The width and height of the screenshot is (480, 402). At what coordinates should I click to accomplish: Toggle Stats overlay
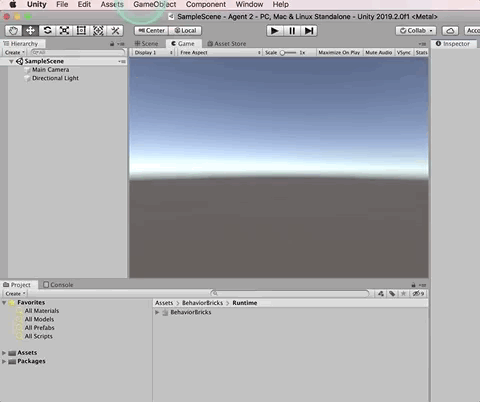(x=421, y=53)
